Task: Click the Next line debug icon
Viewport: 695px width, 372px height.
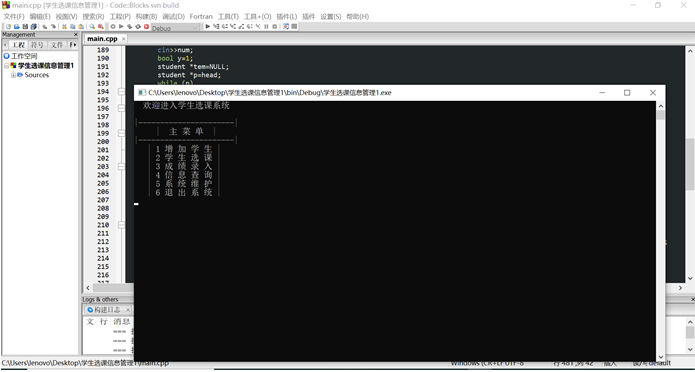Action: [x=225, y=27]
